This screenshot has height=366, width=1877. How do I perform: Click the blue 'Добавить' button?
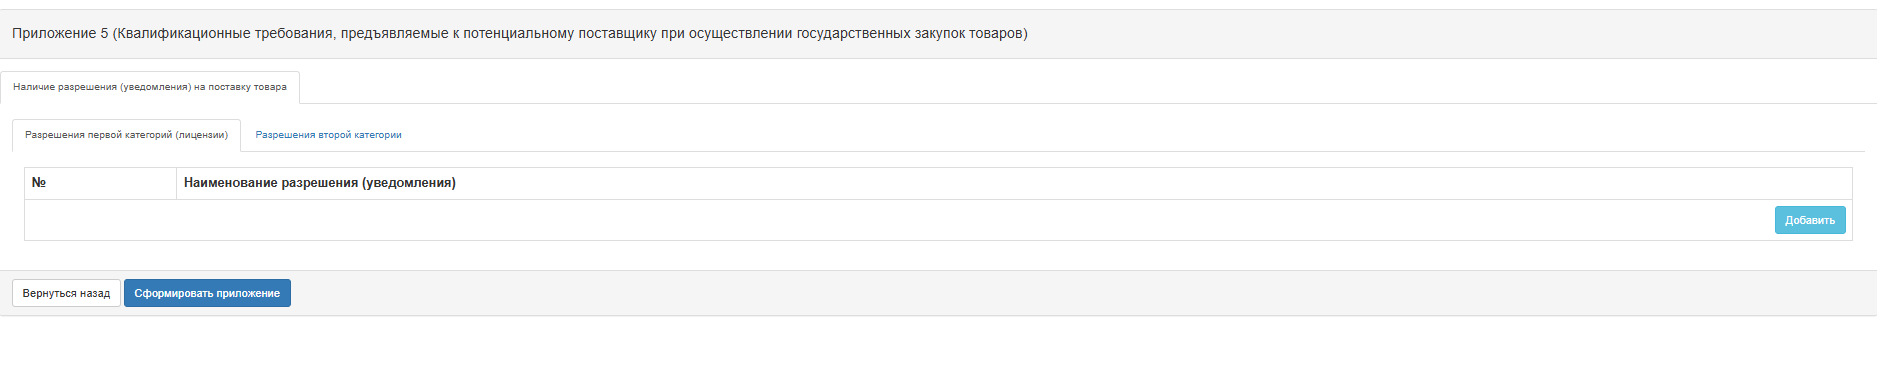(x=1809, y=220)
